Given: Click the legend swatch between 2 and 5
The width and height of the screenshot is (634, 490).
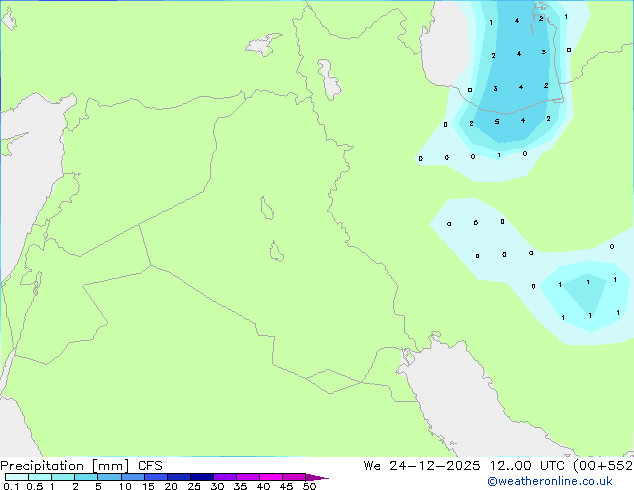Looking at the screenshot, I should pos(86,477).
